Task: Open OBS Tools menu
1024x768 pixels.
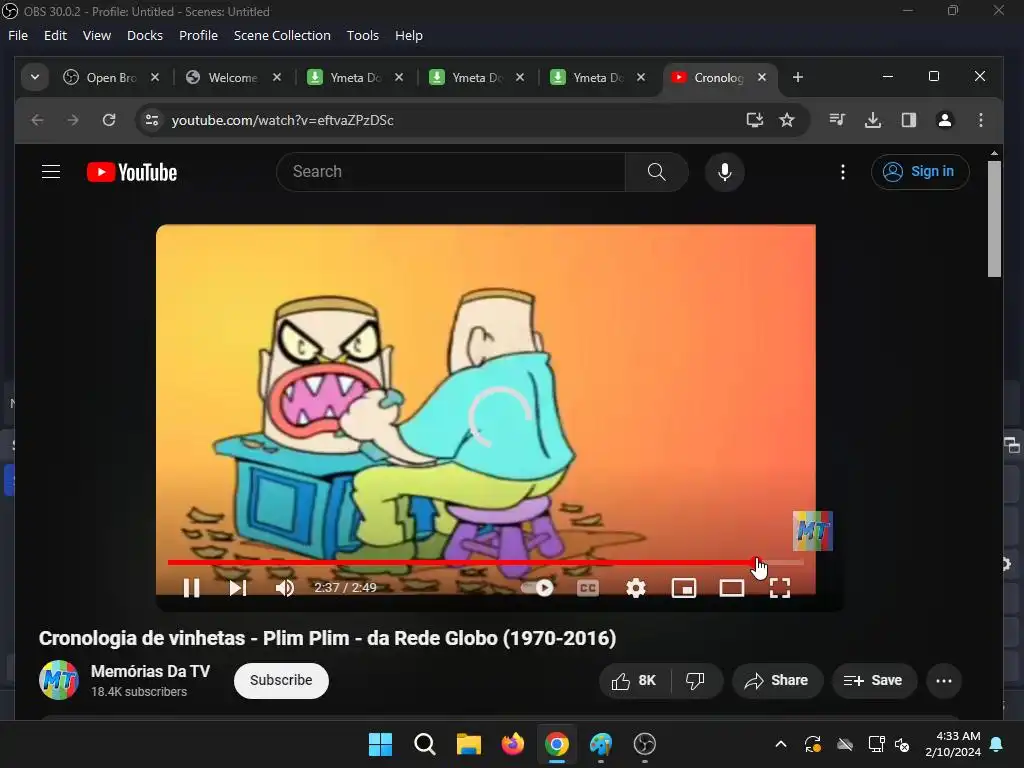Action: tap(362, 35)
